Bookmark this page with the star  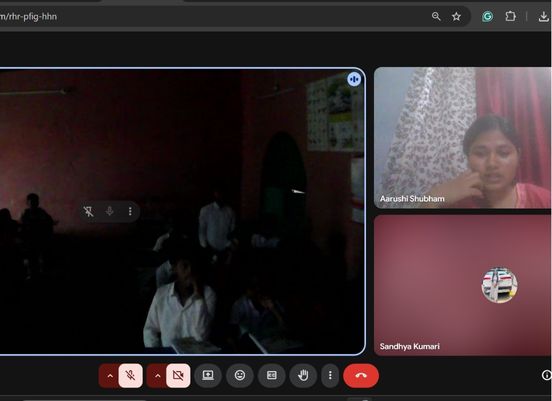point(456,16)
